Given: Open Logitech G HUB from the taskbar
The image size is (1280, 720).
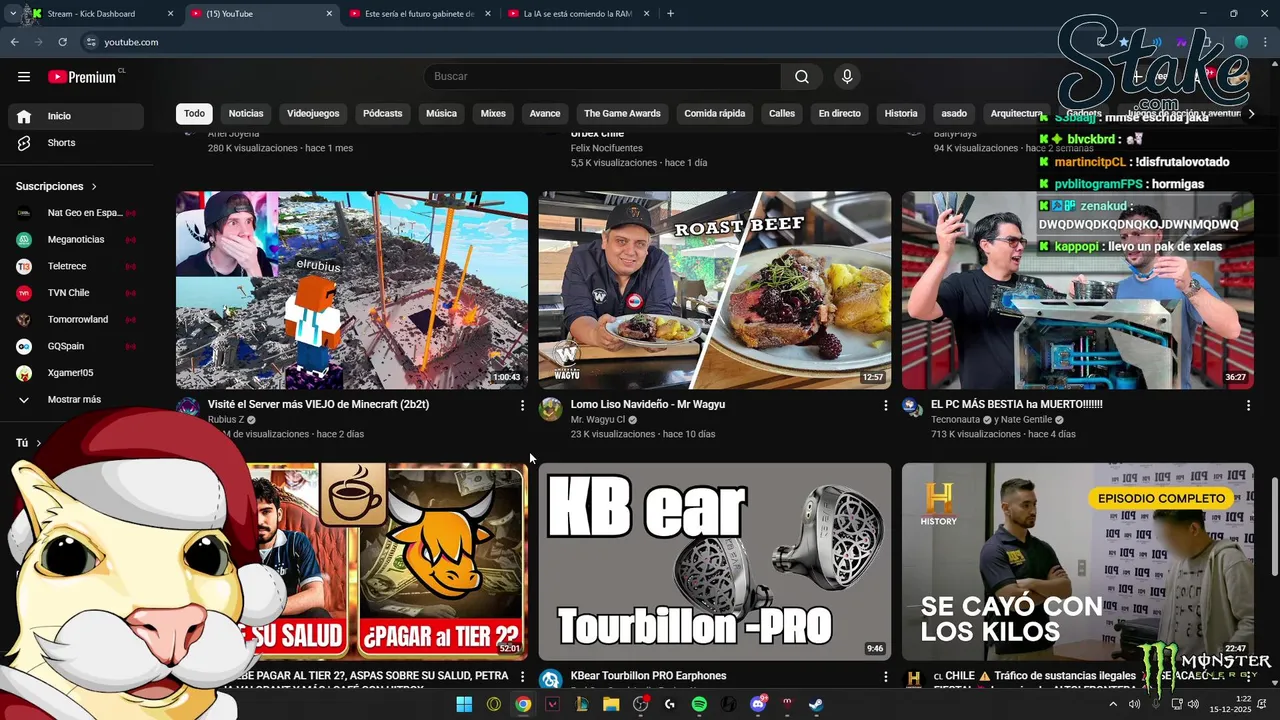Looking at the screenshot, I should tap(670, 705).
